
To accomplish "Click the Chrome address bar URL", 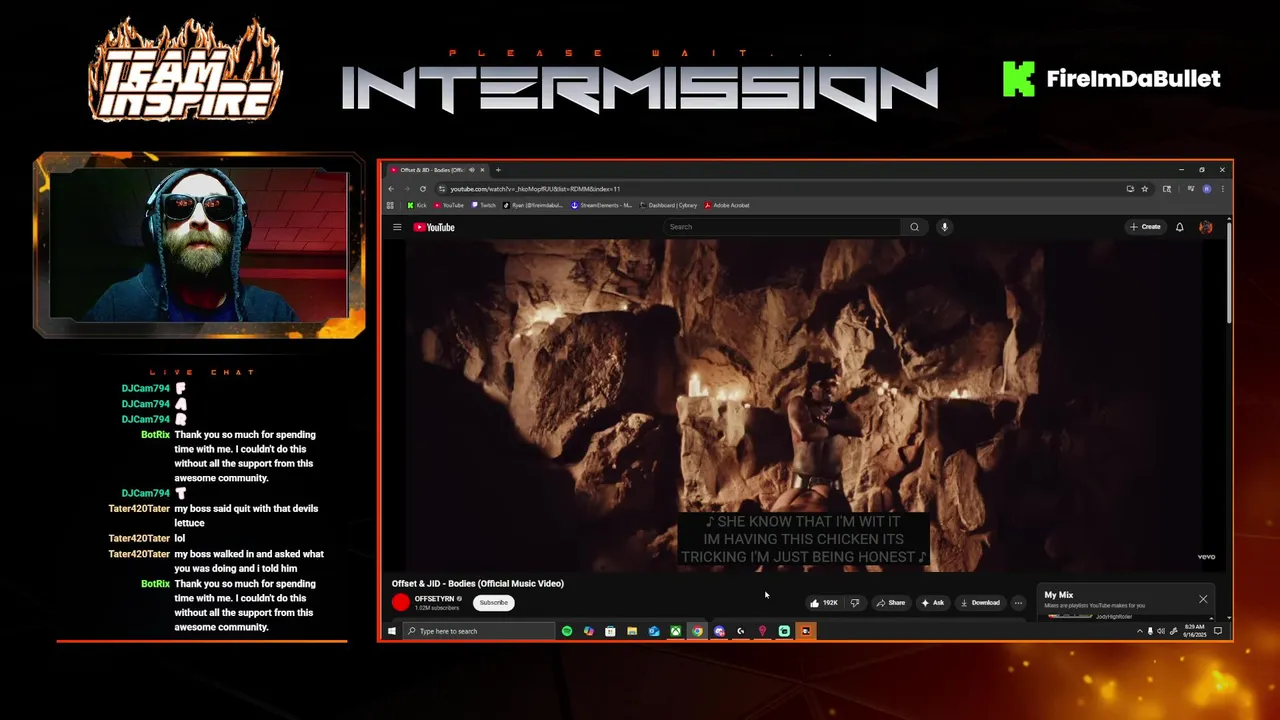I will [x=534, y=189].
